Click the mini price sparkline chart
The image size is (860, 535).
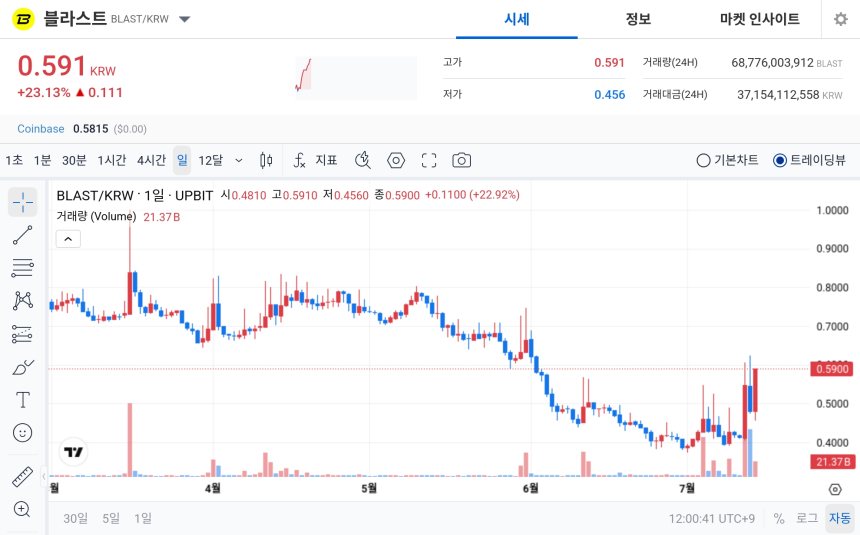point(356,78)
